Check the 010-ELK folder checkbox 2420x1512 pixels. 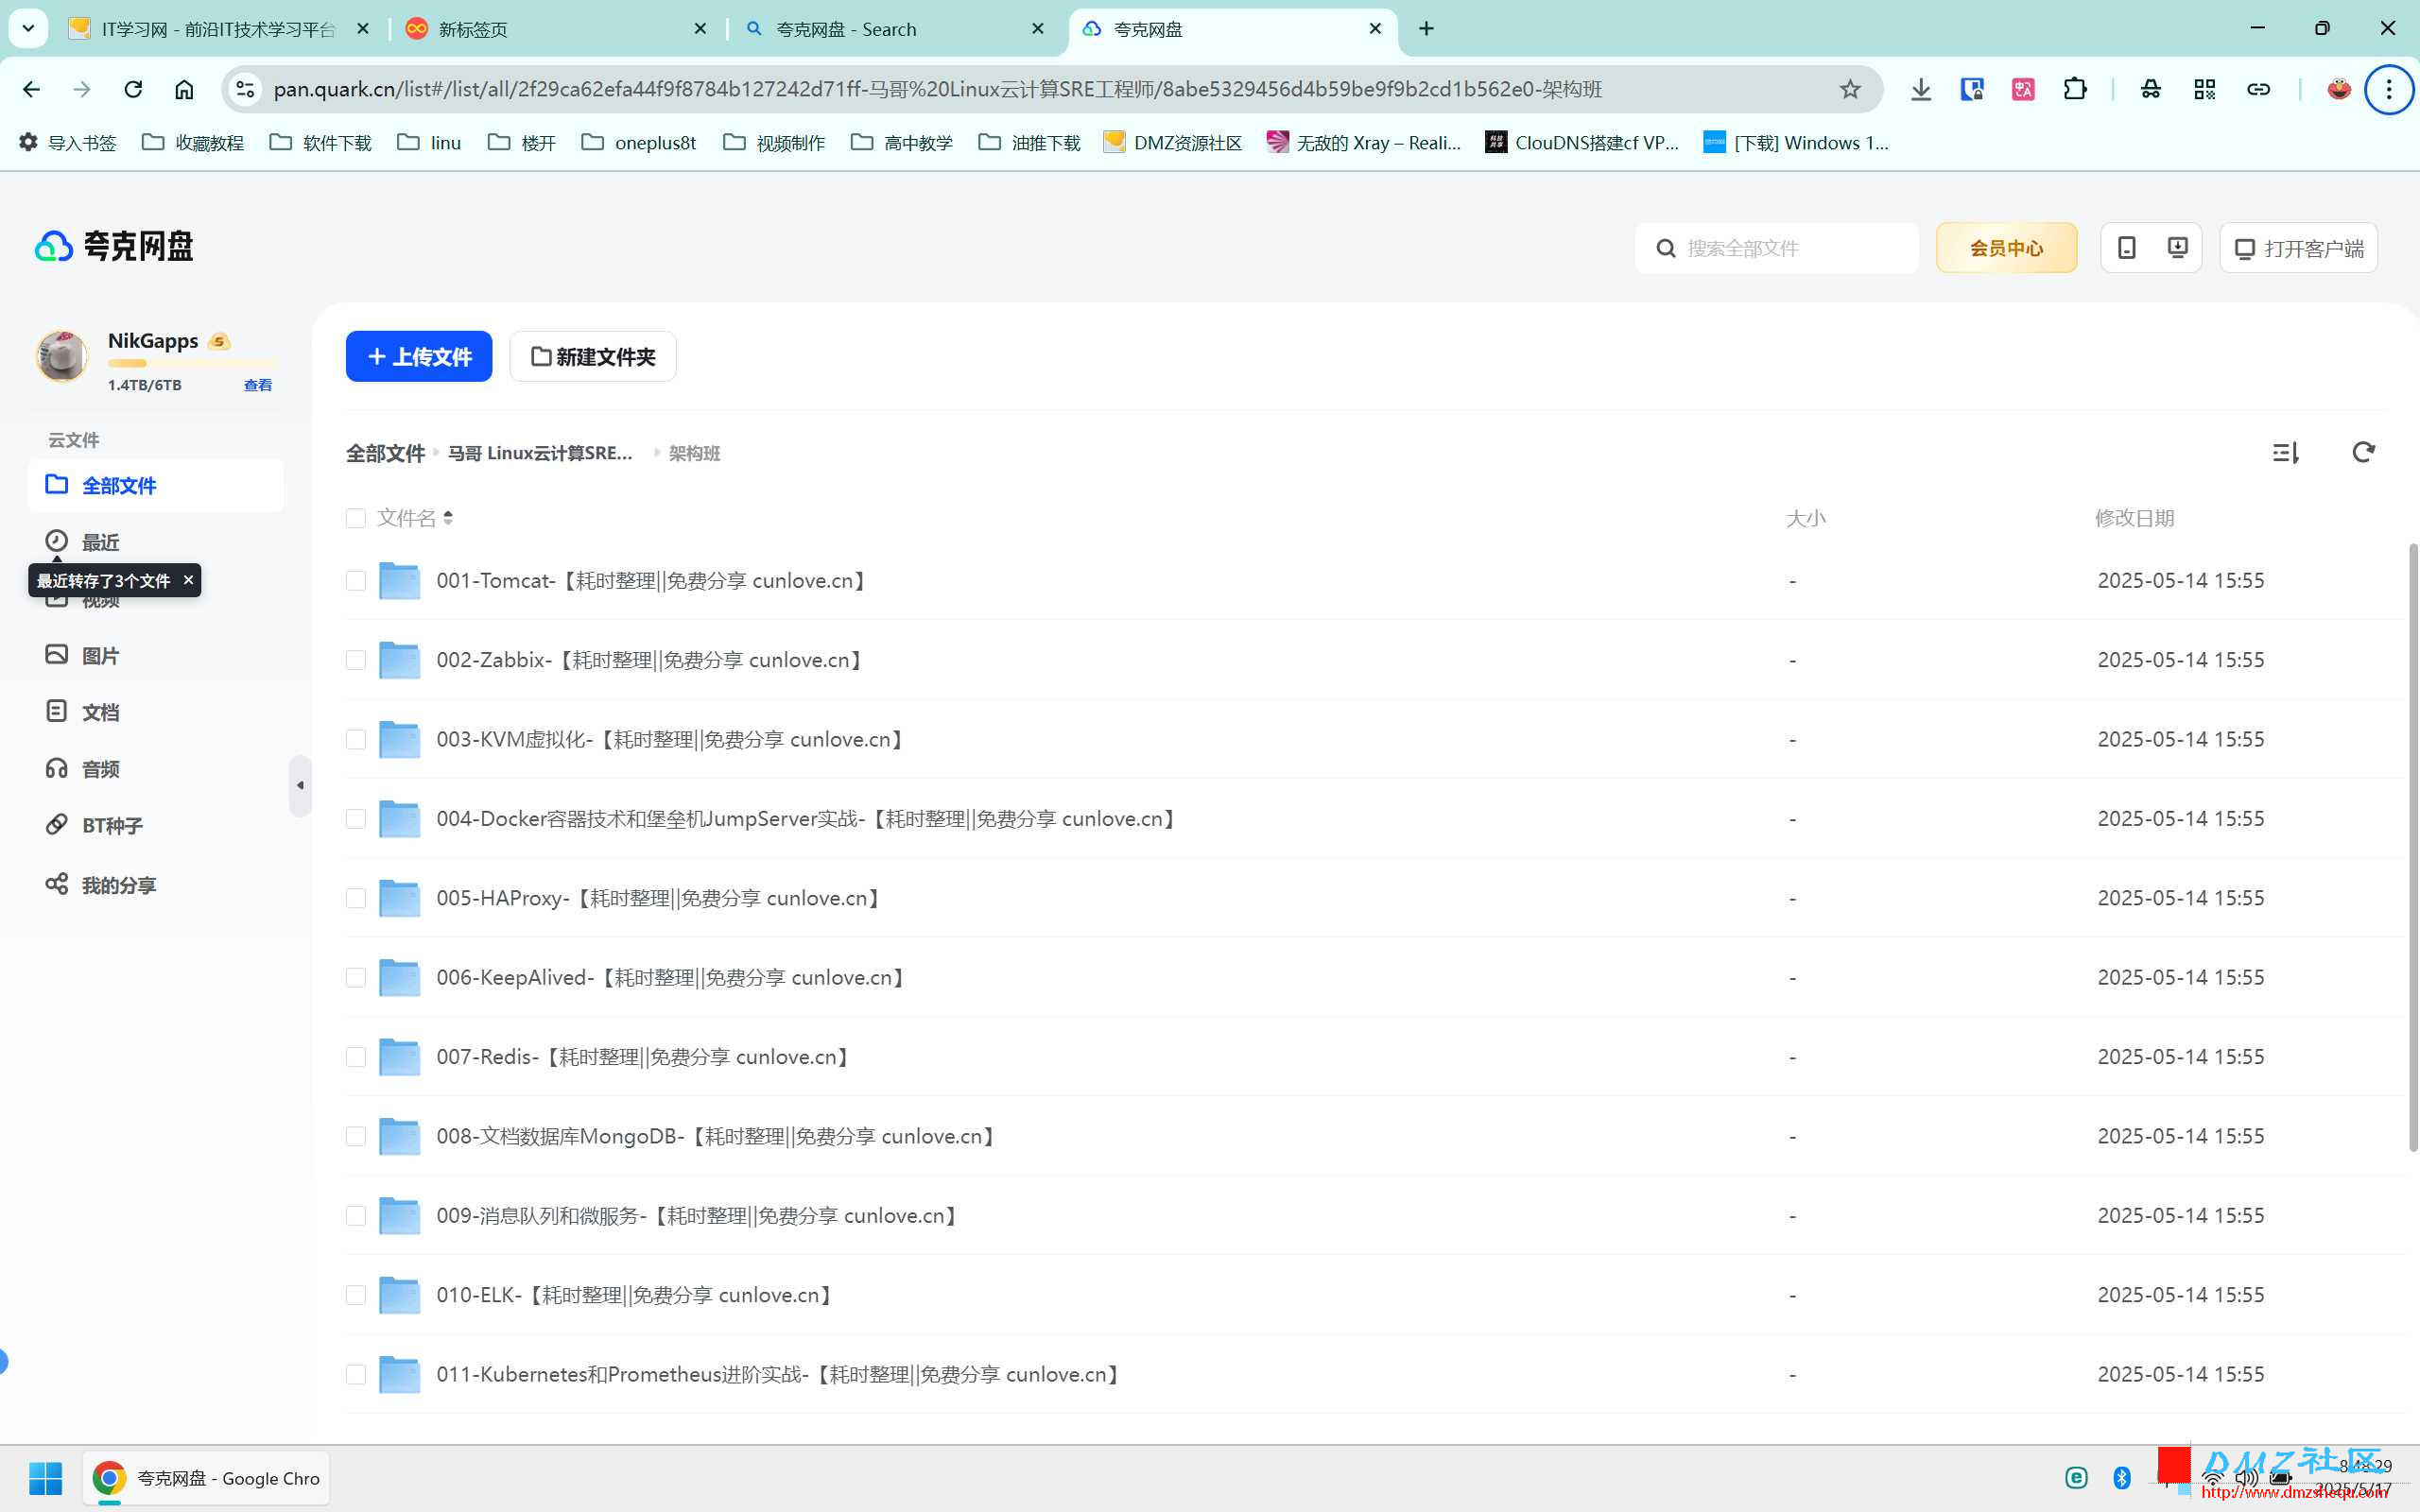pyautogui.click(x=355, y=1294)
